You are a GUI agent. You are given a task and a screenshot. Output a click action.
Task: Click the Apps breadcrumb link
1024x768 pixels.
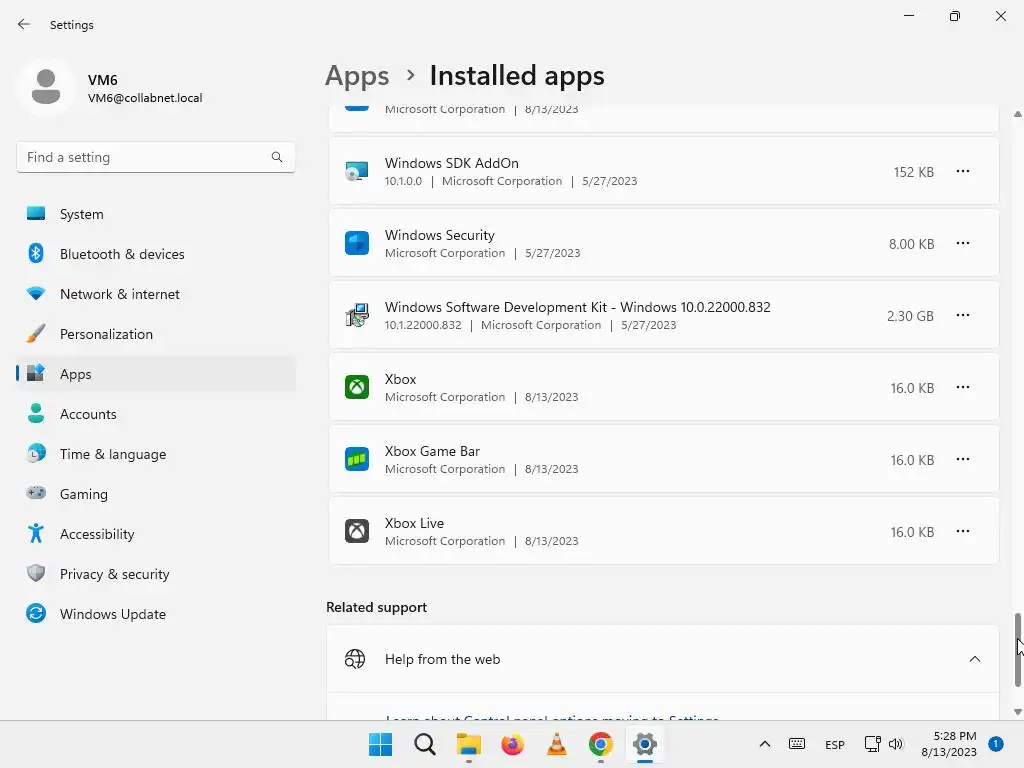pyautogui.click(x=357, y=76)
